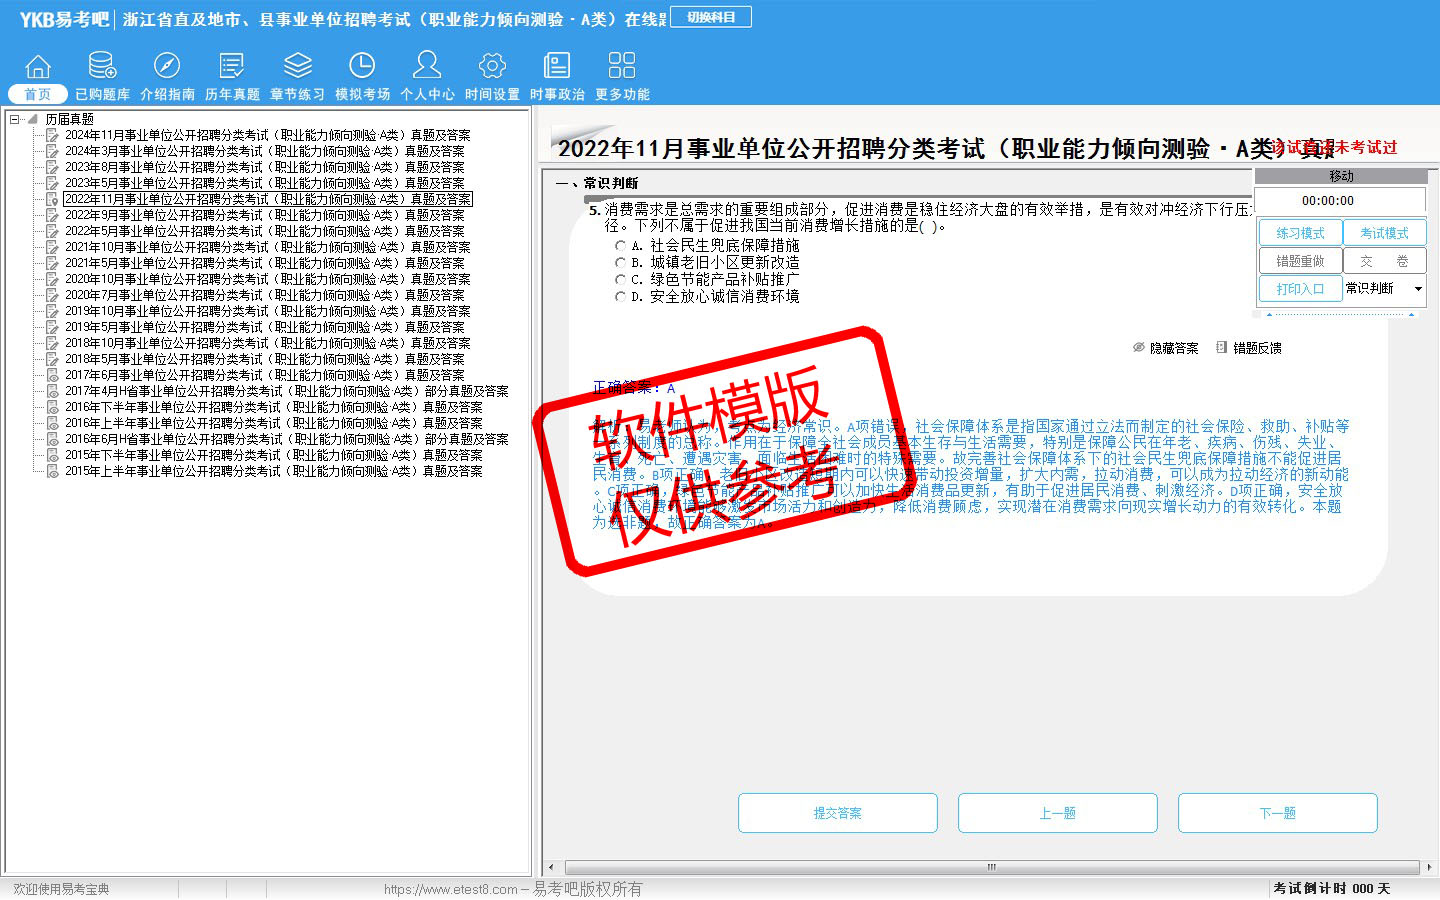Open 章节练习 layers icon
The image size is (1440, 900).
[x=297, y=67]
